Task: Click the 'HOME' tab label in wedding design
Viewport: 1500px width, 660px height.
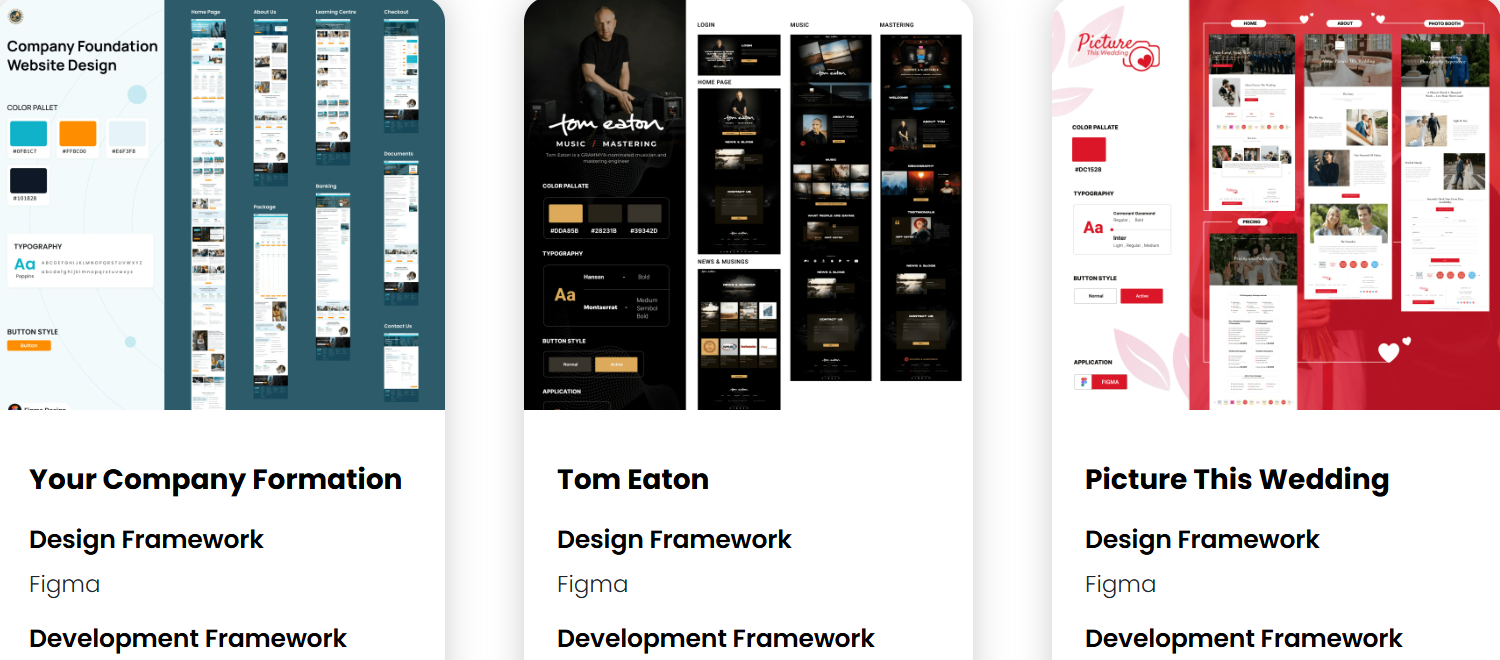Action: pos(1249,23)
